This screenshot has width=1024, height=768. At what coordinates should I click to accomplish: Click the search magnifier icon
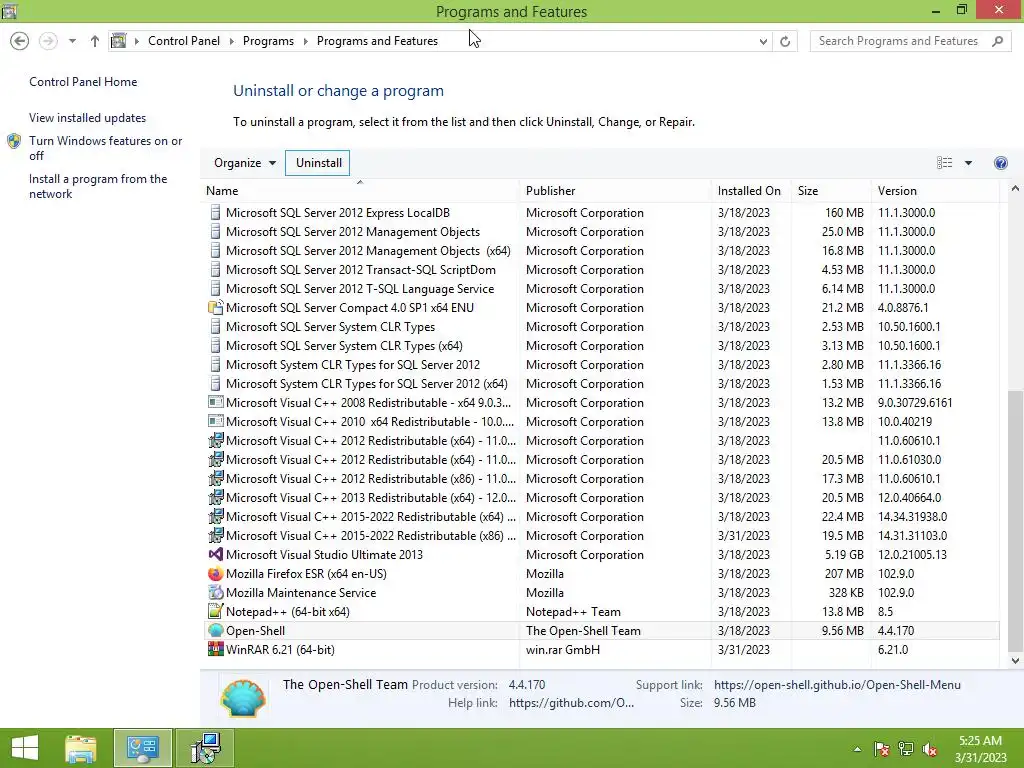[x=997, y=41]
